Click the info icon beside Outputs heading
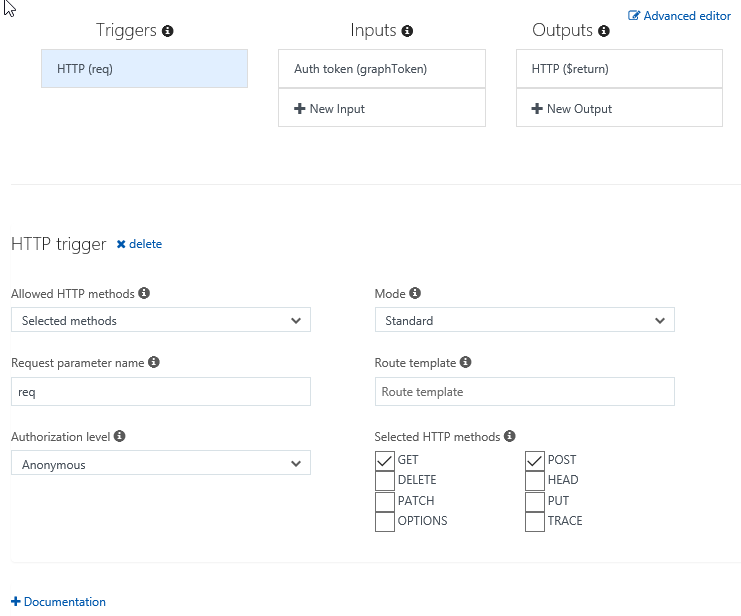 (x=604, y=31)
